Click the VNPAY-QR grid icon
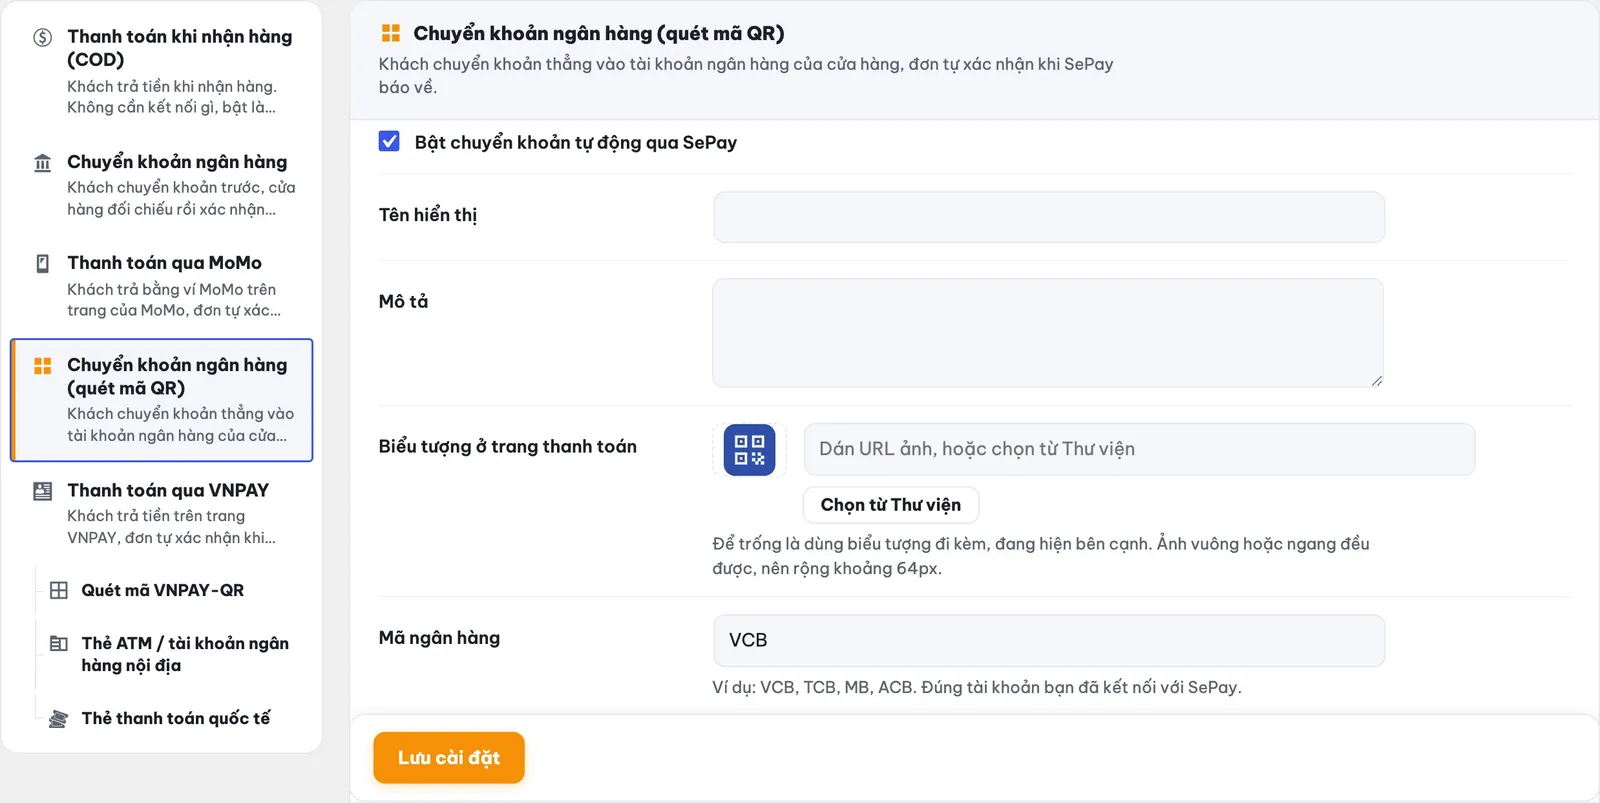The image size is (1600, 803). tap(59, 590)
